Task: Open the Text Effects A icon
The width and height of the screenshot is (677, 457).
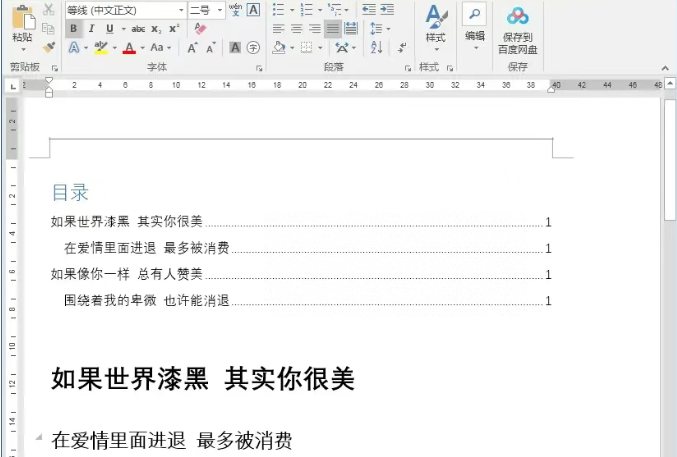Action: pos(74,48)
